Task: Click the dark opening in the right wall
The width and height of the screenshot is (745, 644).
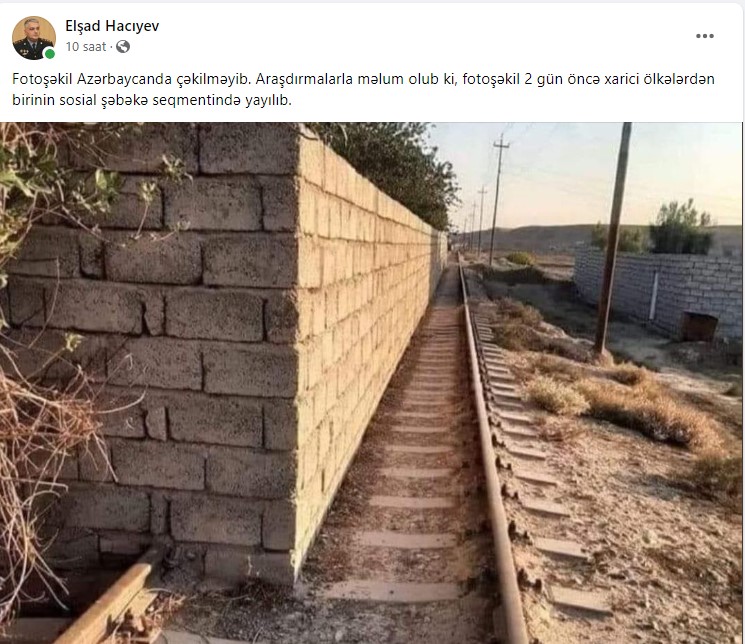Action: pyautogui.click(x=699, y=327)
